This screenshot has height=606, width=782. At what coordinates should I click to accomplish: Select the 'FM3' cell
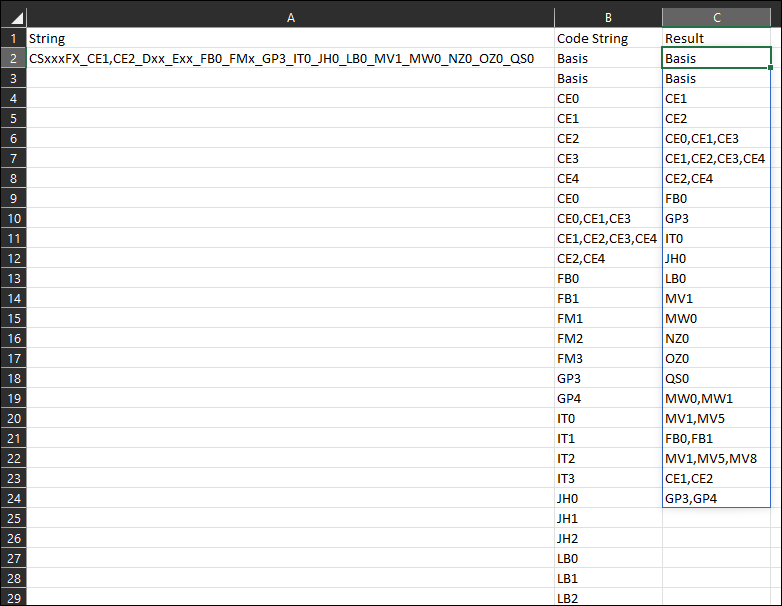click(x=608, y=359)
